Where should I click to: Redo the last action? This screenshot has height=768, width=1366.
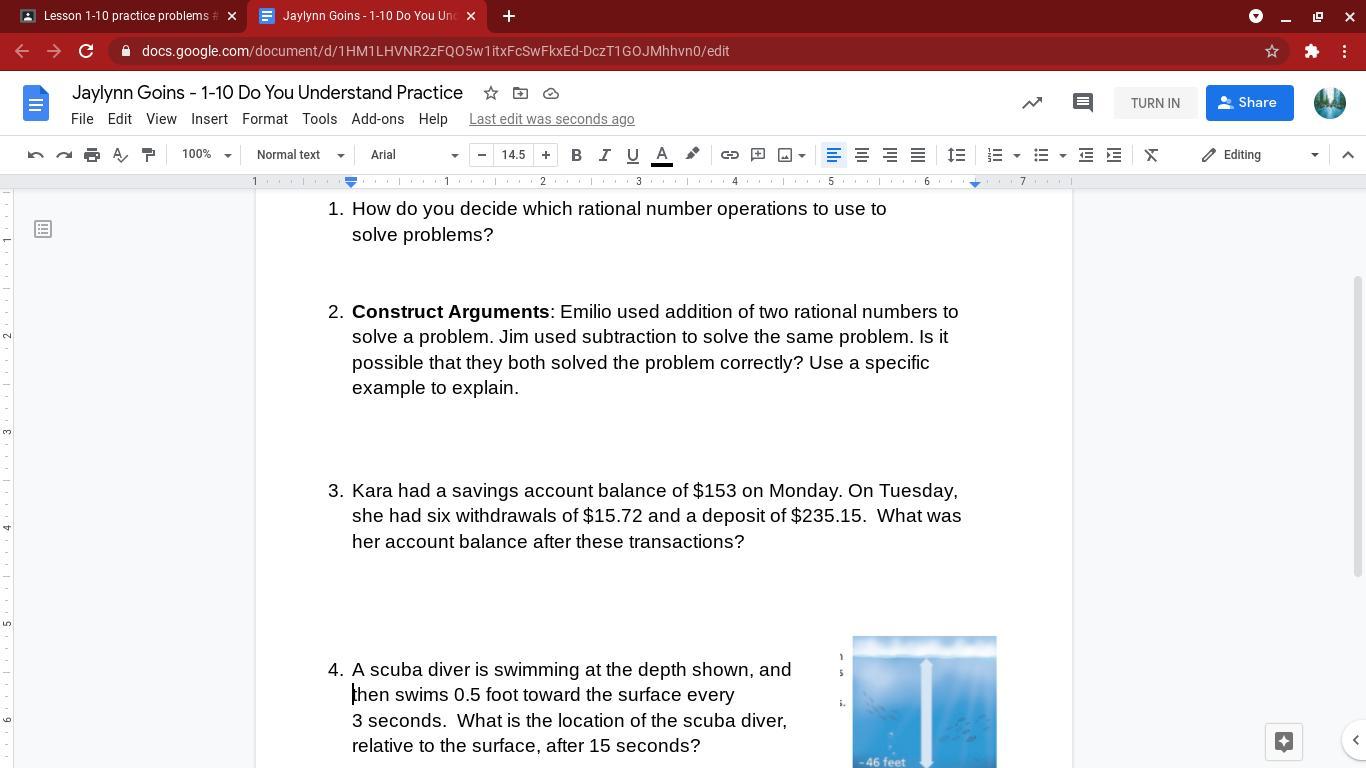click(64, 155)
